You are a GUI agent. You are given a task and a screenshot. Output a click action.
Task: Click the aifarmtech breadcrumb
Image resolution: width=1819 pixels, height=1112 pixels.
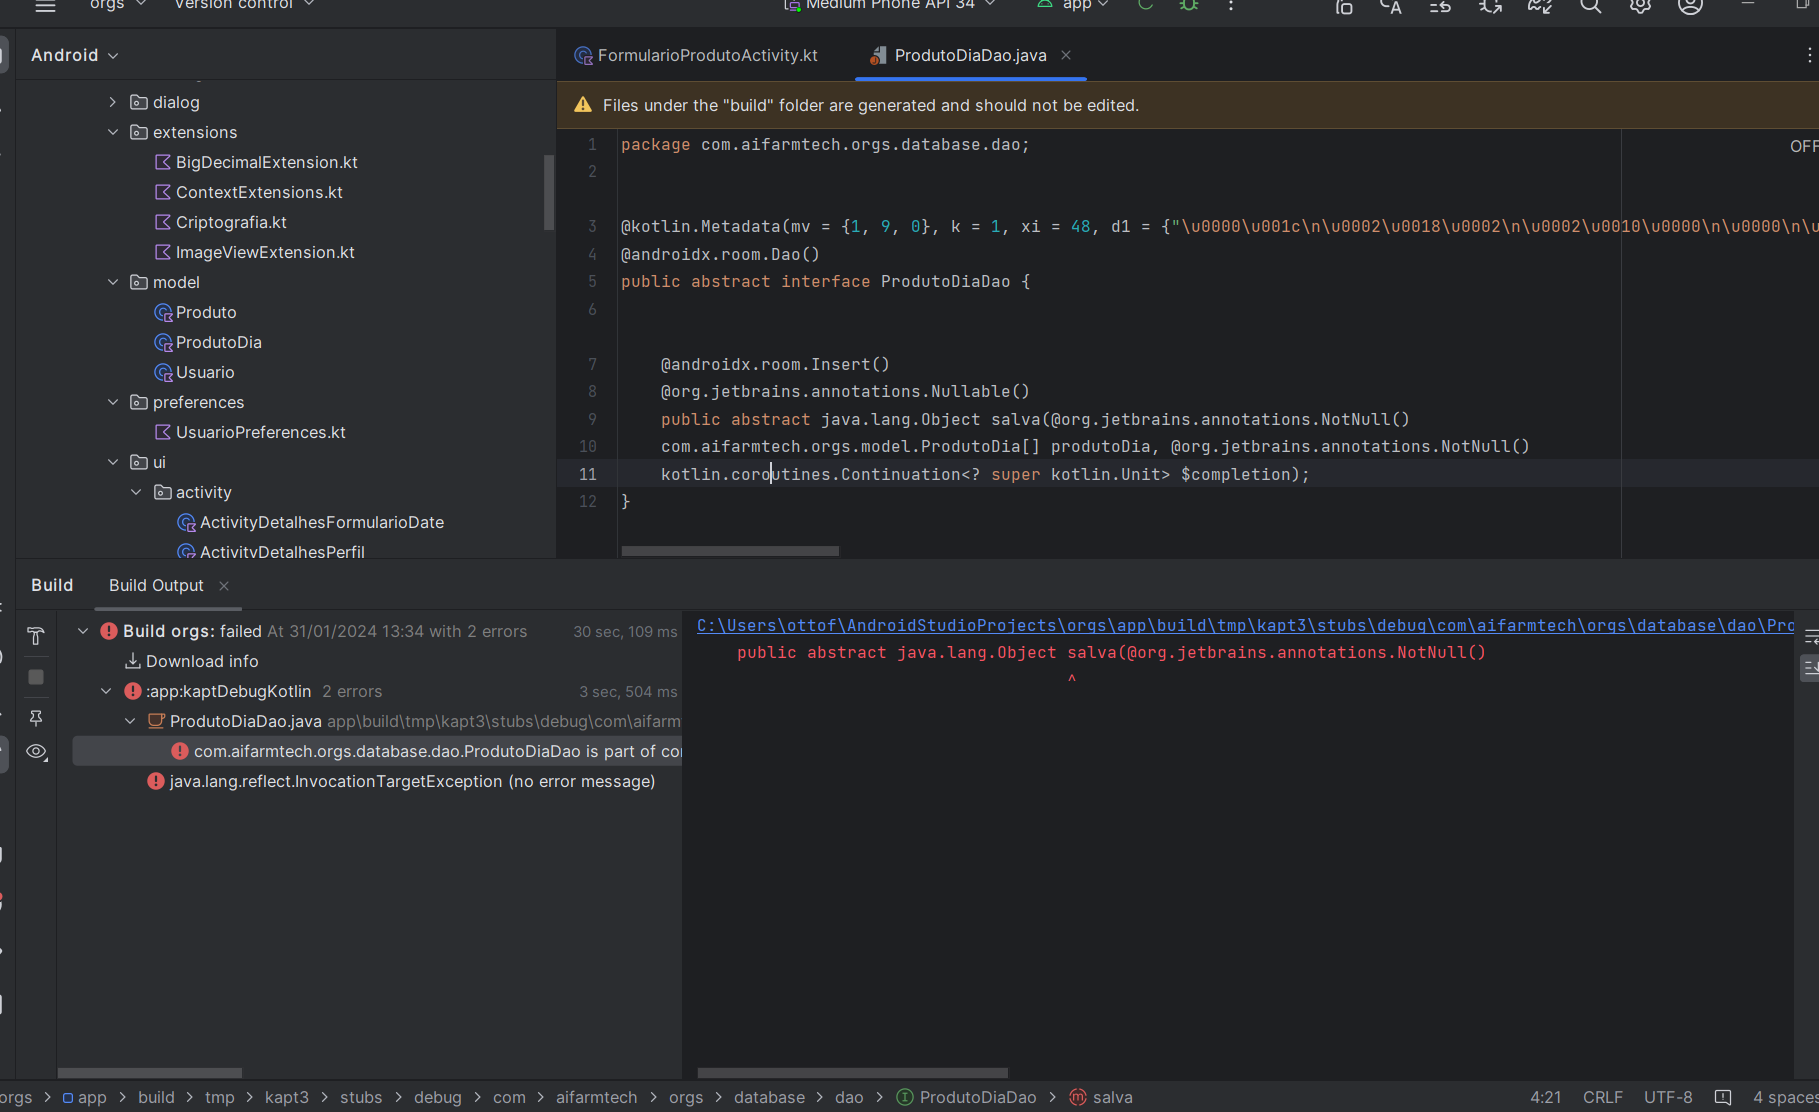pyautogui.click(x=596, y=1097)
